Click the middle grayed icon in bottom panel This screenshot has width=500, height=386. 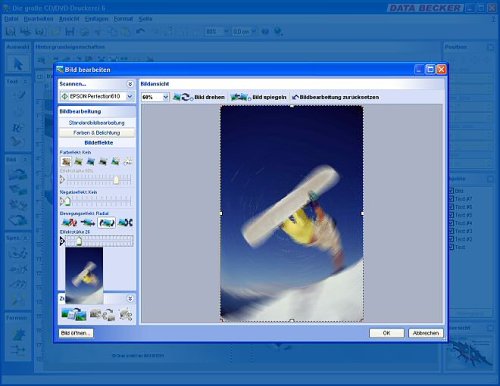pyautogui.click(x=102, y=314)
